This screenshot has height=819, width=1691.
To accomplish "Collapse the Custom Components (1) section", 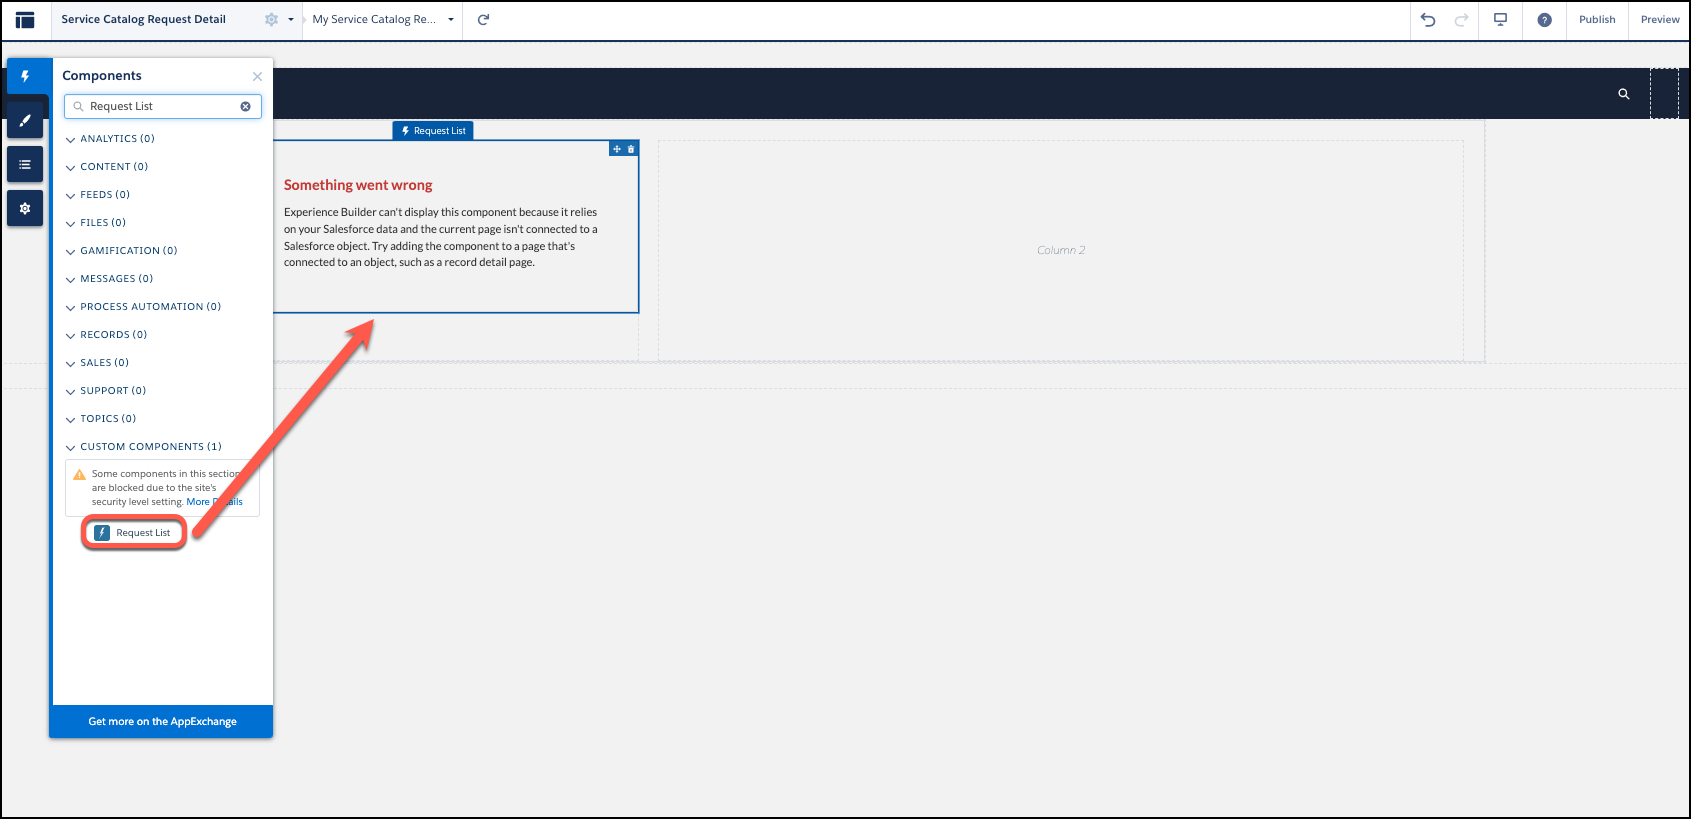I will coord(143,447).
